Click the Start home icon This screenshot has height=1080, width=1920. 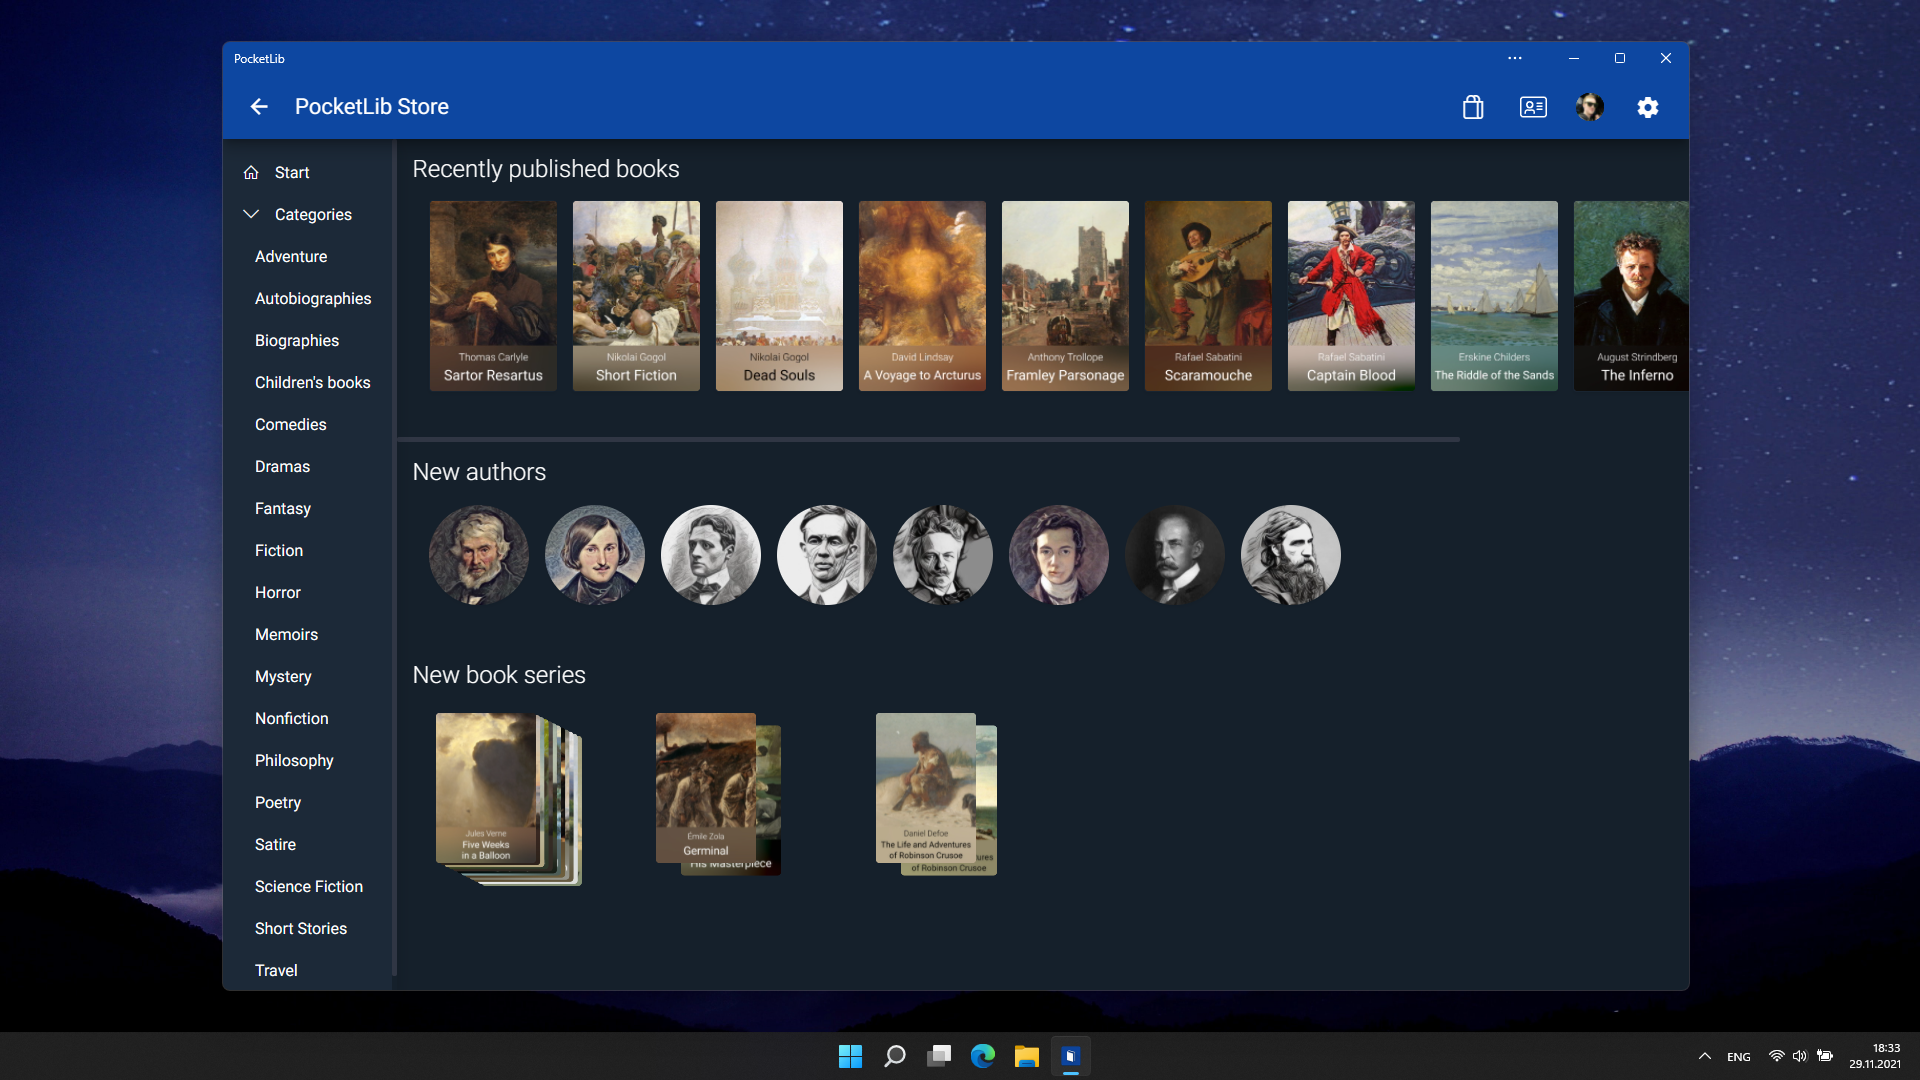[251, 172]
